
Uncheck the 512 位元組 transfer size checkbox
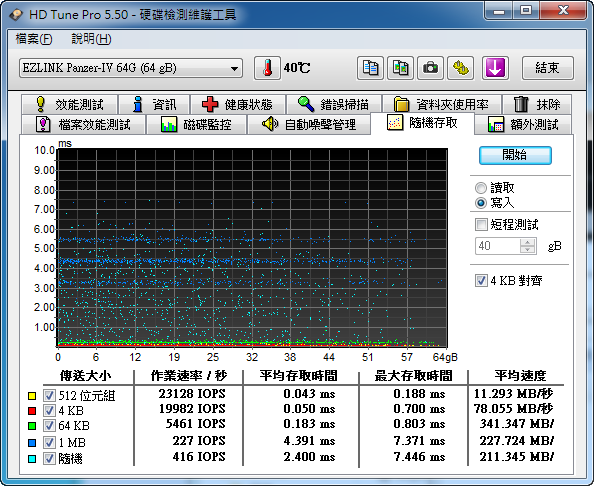click(49, 395)
